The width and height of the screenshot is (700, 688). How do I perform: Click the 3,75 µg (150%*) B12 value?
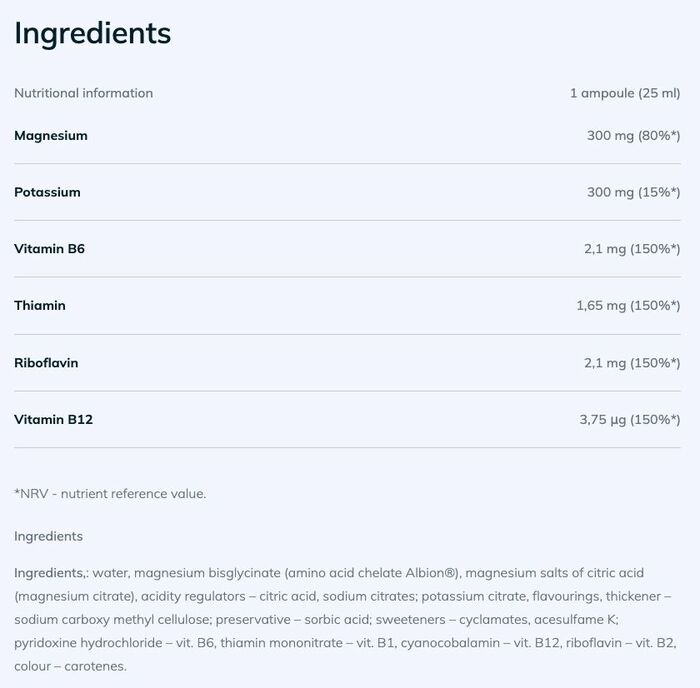(629, 420)
